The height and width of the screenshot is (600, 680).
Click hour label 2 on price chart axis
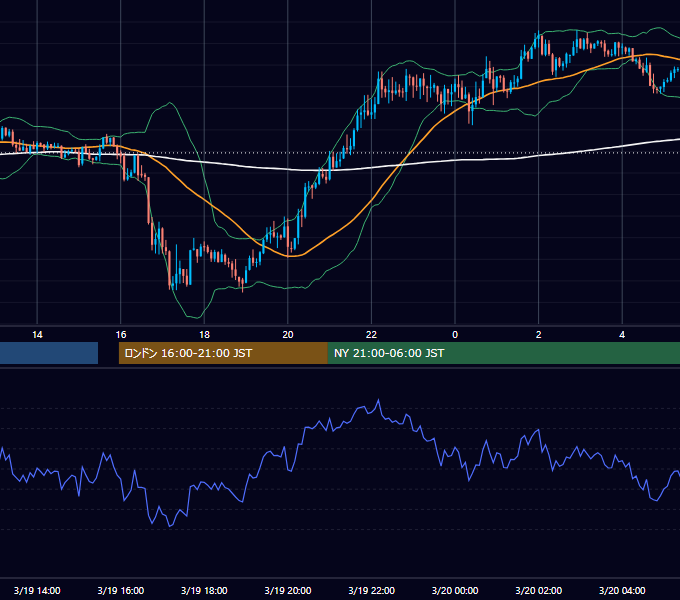pyautogui.click(x=539, y=335)
